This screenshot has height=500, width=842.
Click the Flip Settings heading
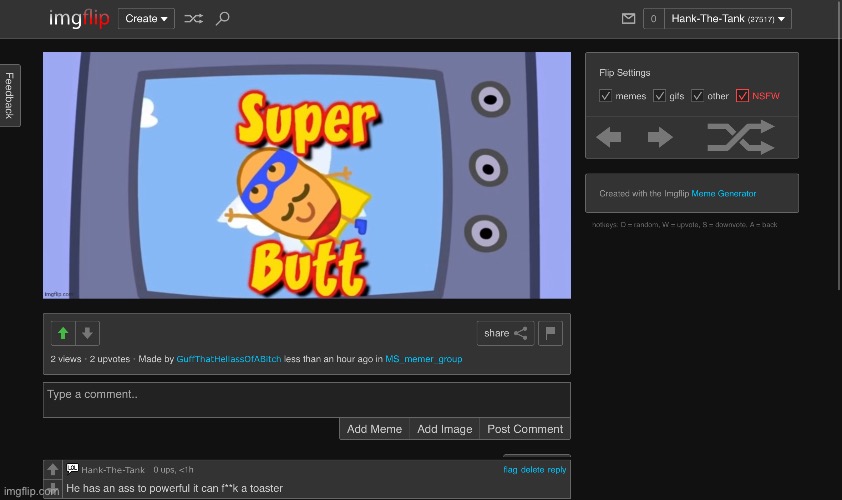tap(625, 73)
